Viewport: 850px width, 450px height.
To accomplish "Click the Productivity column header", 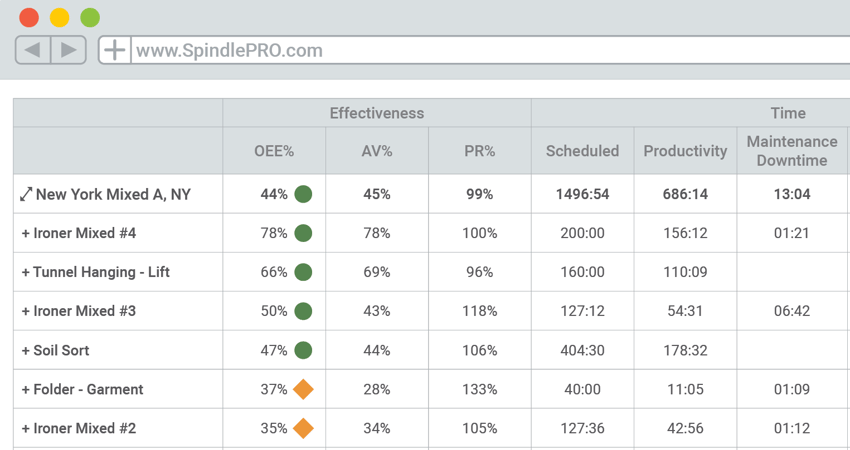I will (685, 151).
